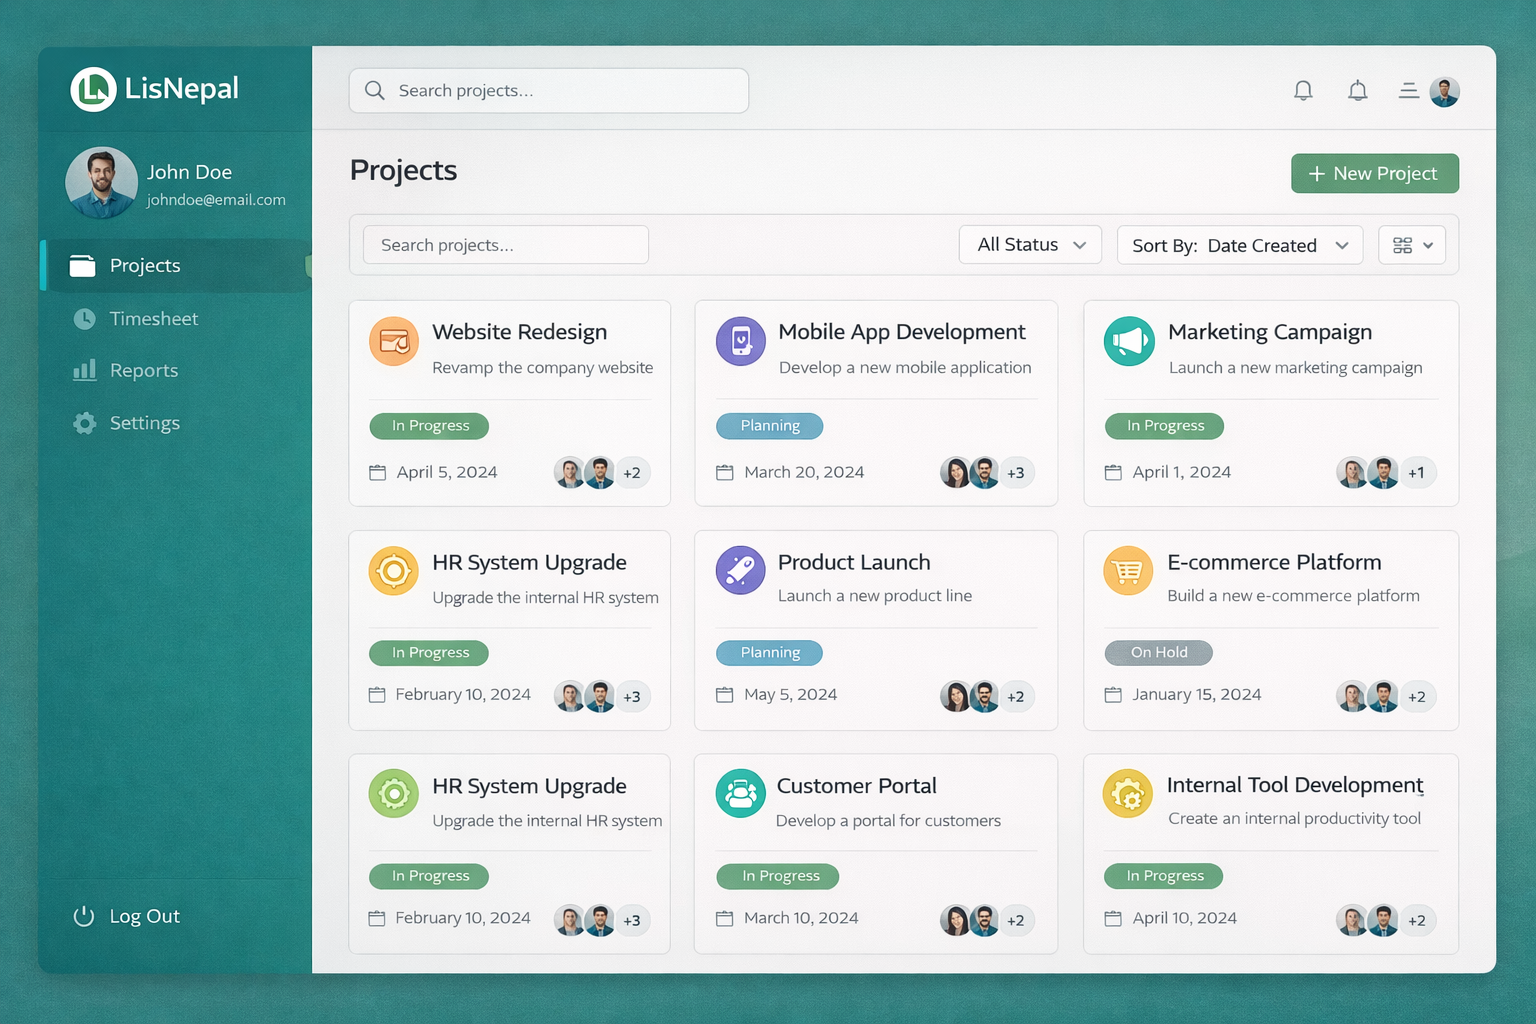Click the calendar icon beside January 15, 2024
Screen dimensions: 1536x1024
[1113, 694]
